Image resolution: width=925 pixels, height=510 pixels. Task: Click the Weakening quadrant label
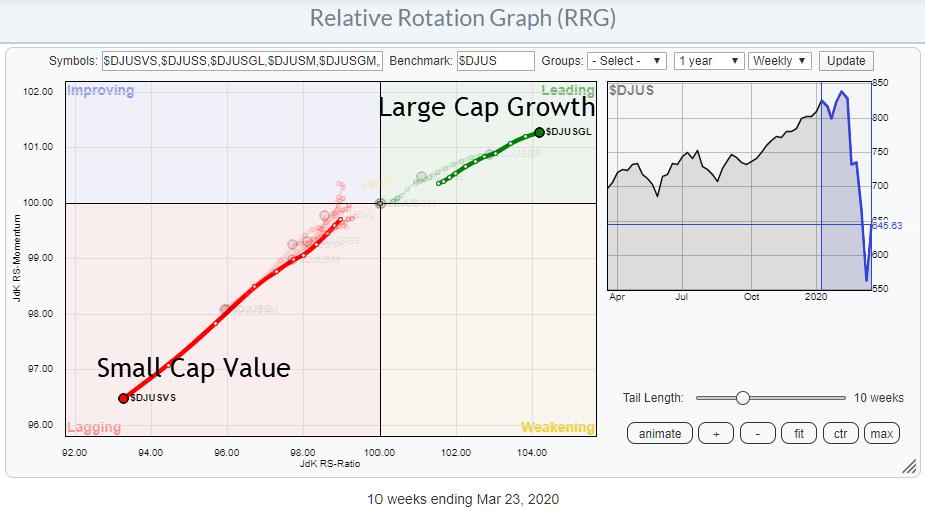[557, 428]
